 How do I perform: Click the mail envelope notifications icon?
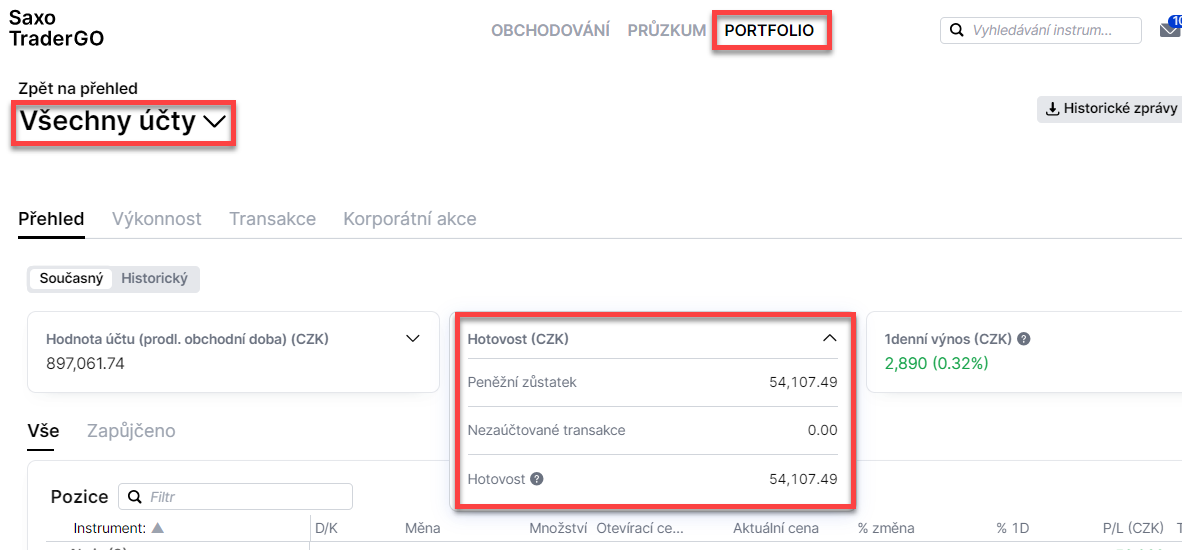point(1168,30)
